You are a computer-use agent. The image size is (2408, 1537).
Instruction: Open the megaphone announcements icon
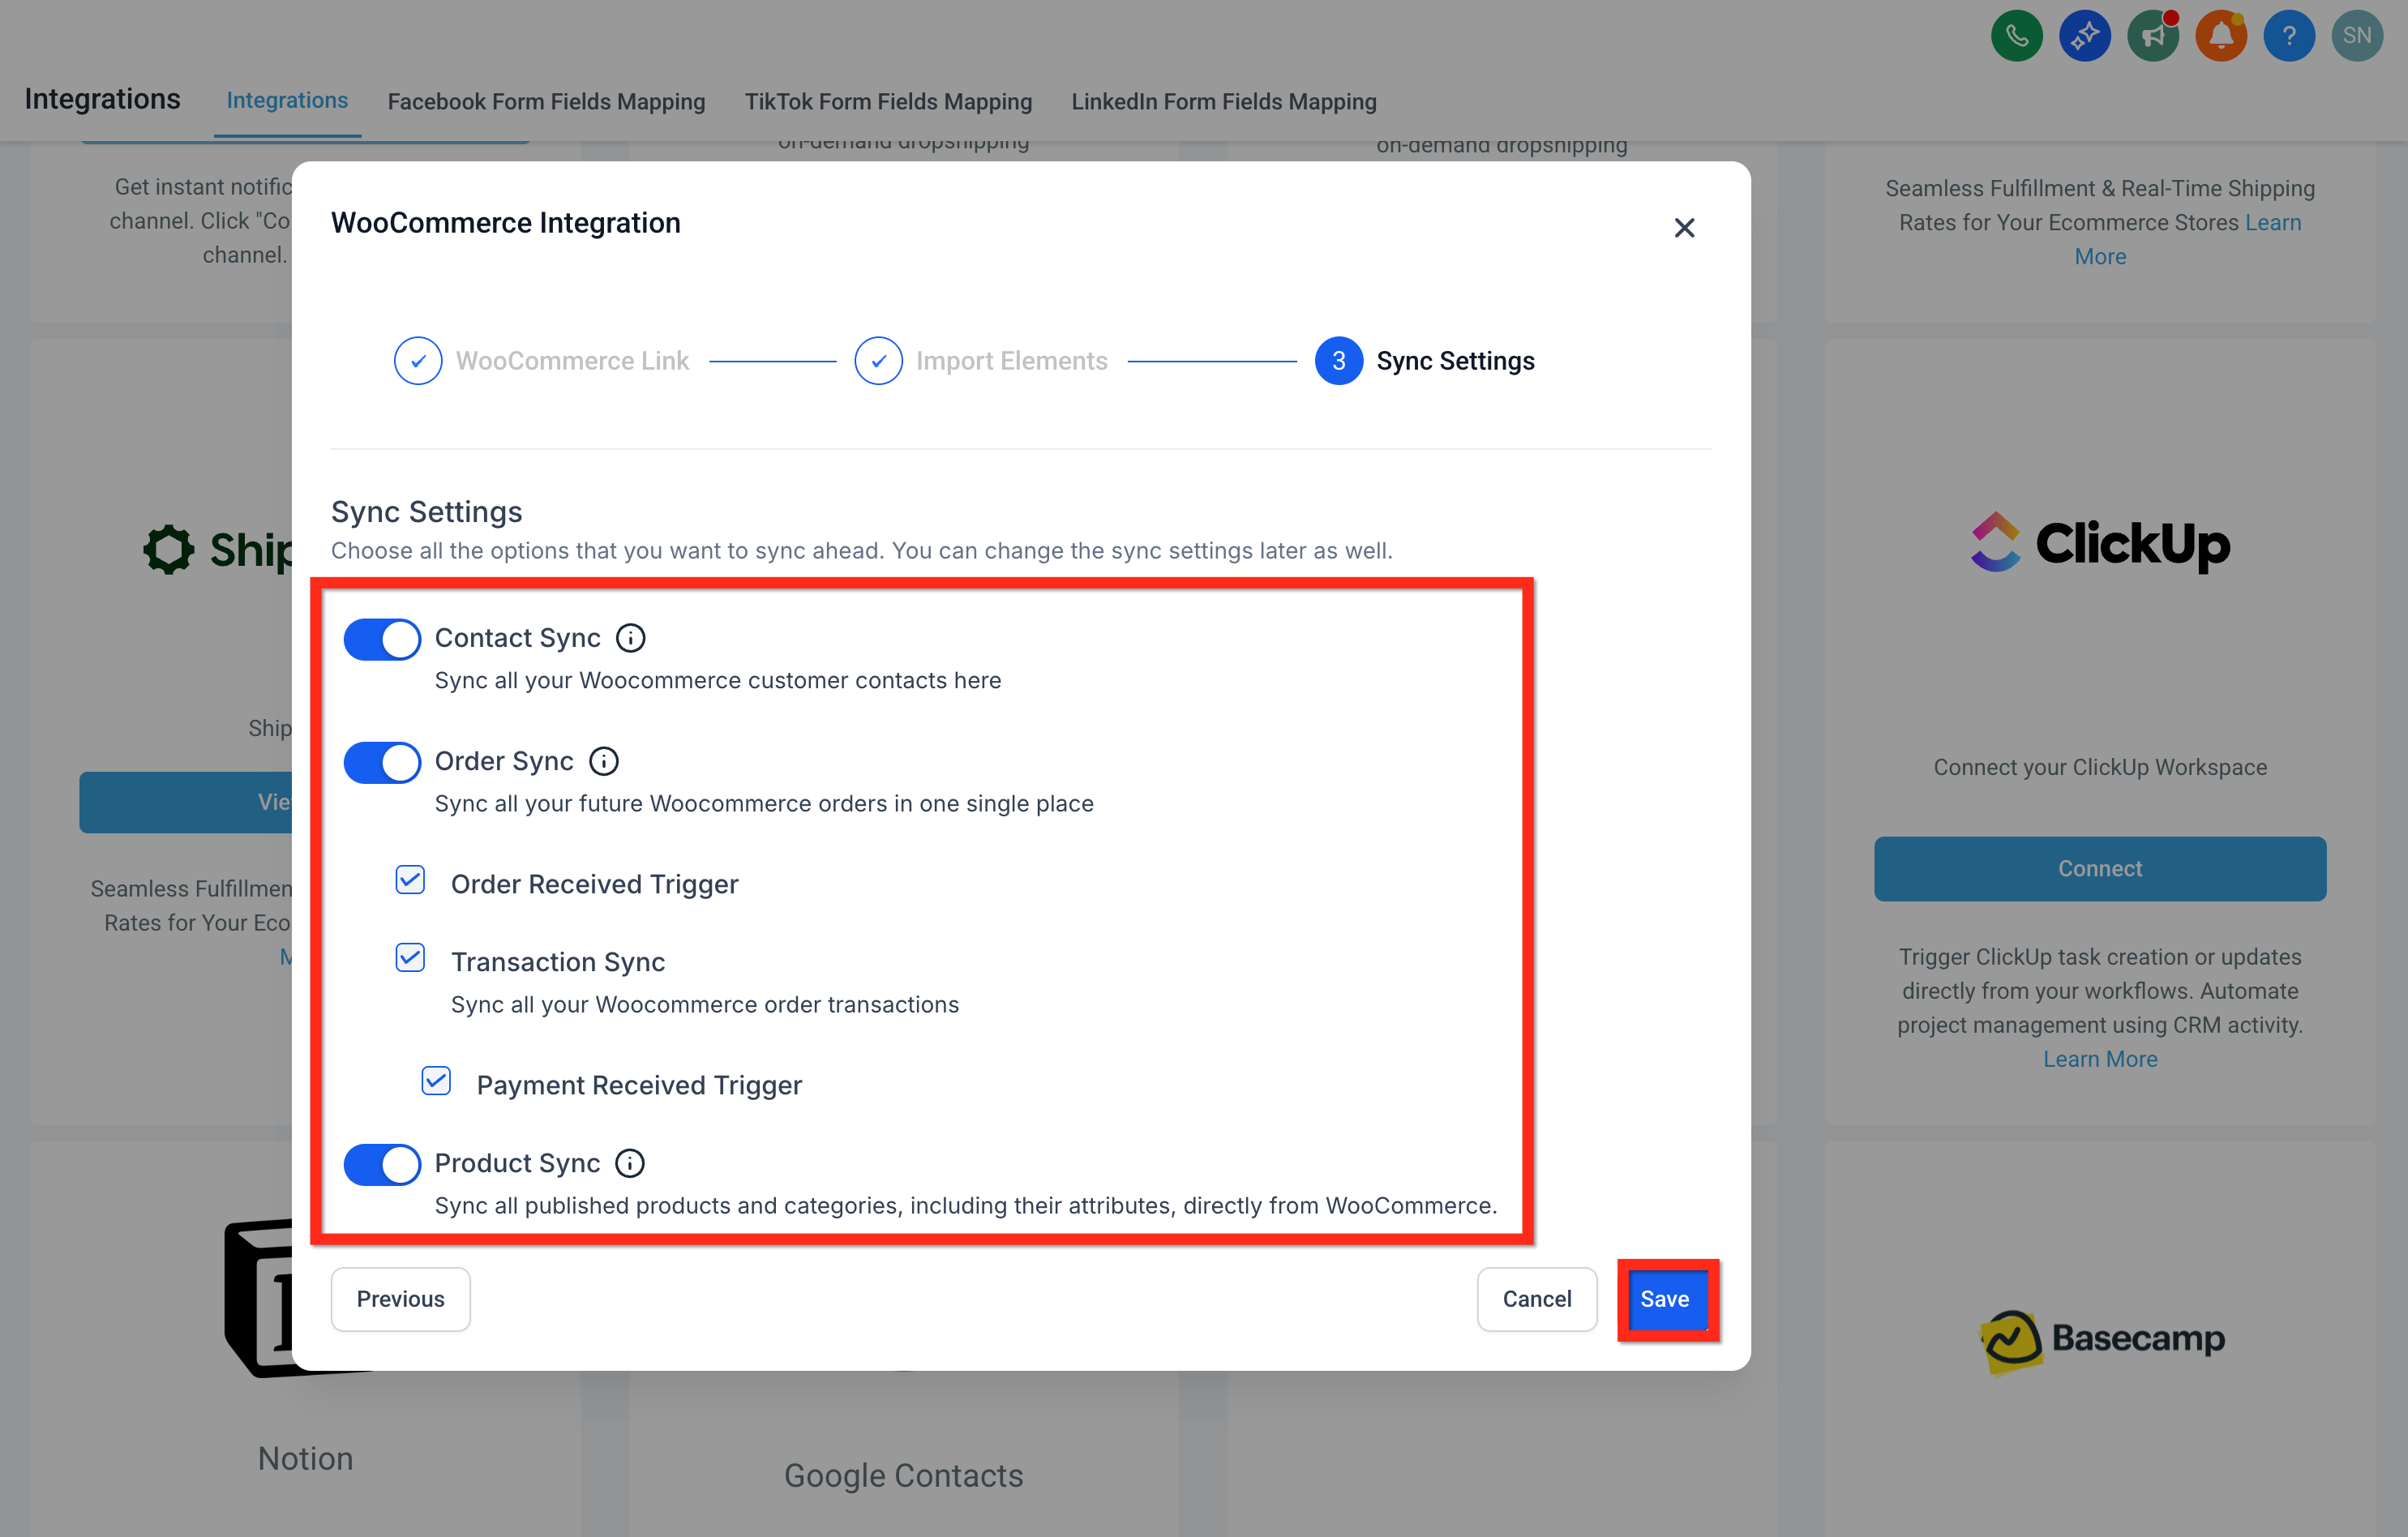click(2152, 36)
